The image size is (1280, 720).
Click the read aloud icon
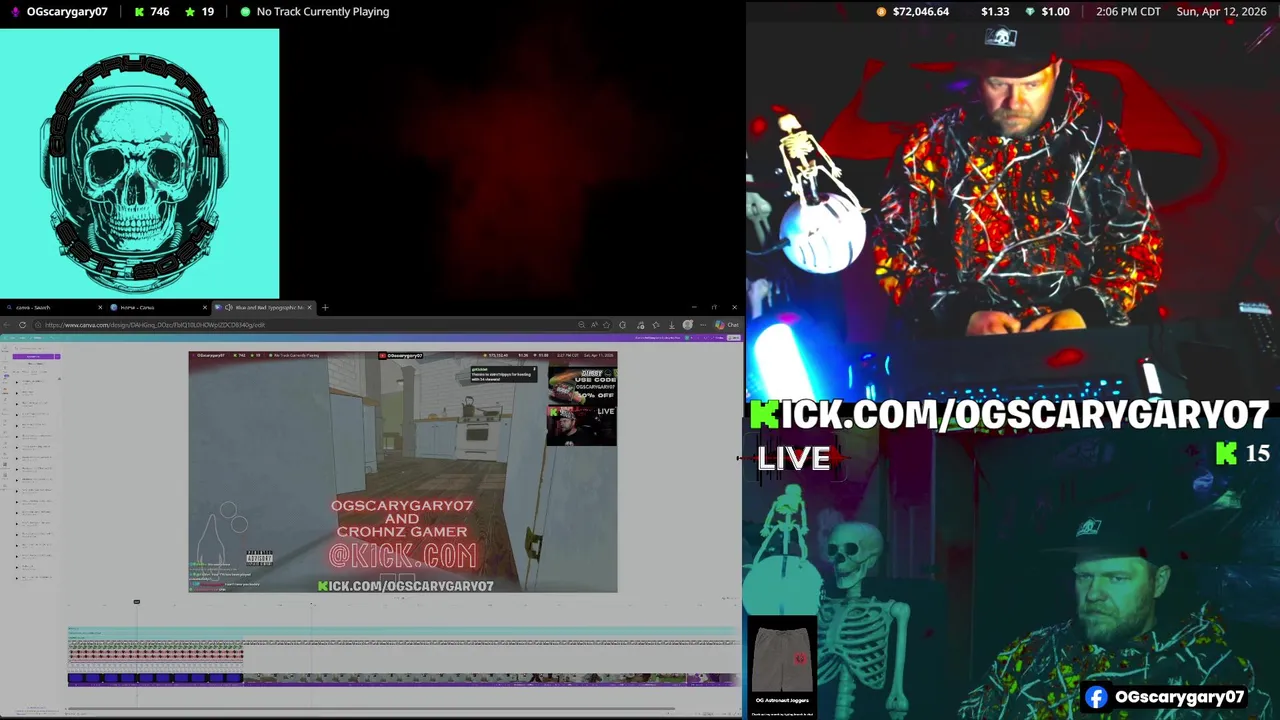(594, 325)
